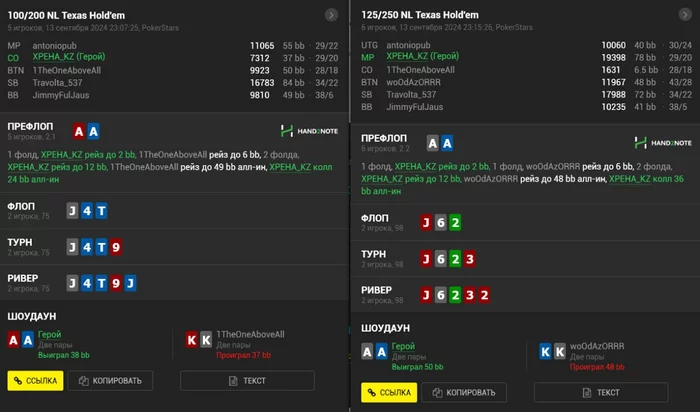Click ХРЕНА_KZ hero name in left player list

69,57
